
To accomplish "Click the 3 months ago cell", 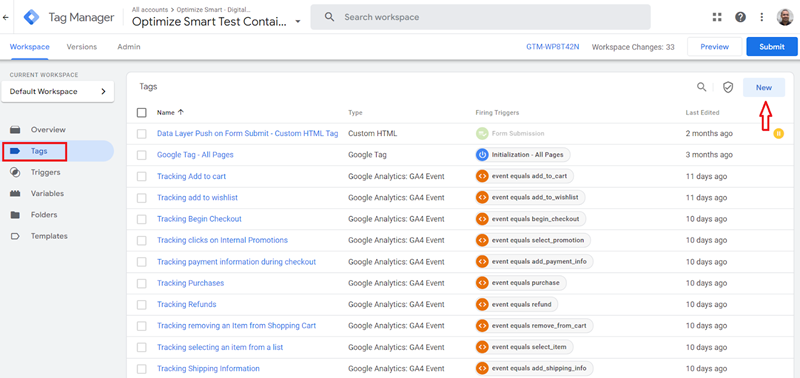I will pos(709,155).
